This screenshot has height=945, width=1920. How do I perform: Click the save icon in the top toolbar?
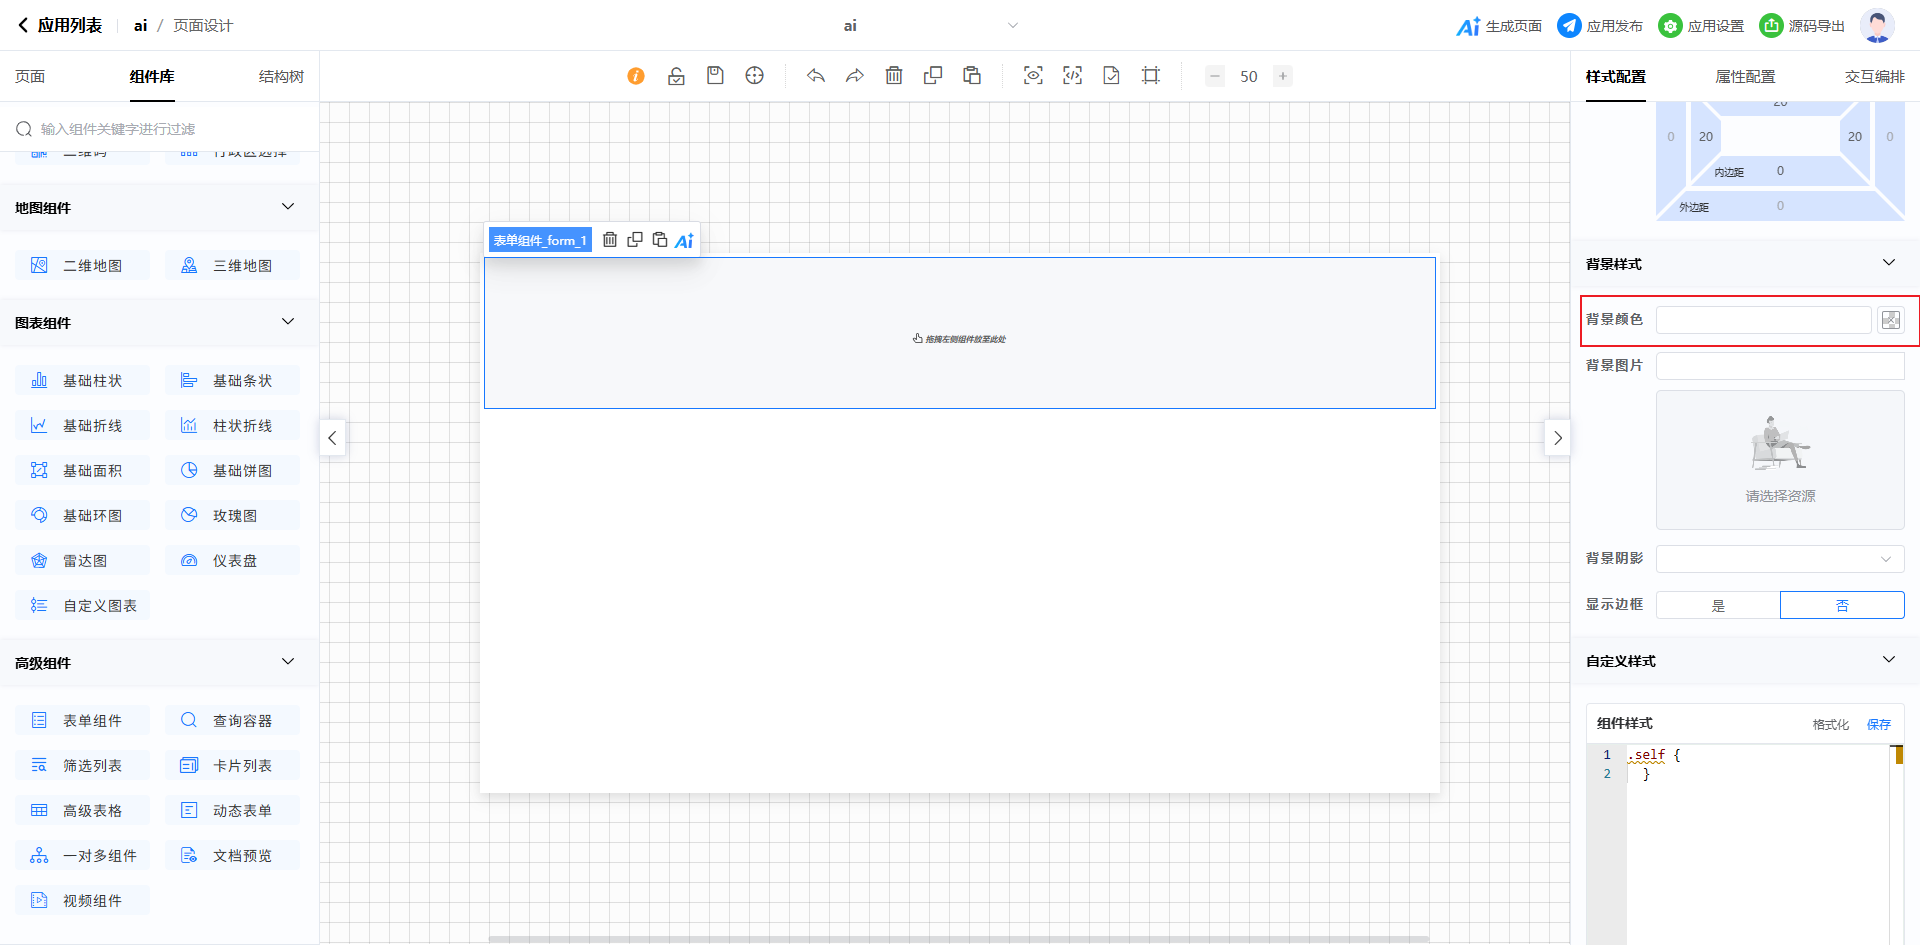point(715,76)
